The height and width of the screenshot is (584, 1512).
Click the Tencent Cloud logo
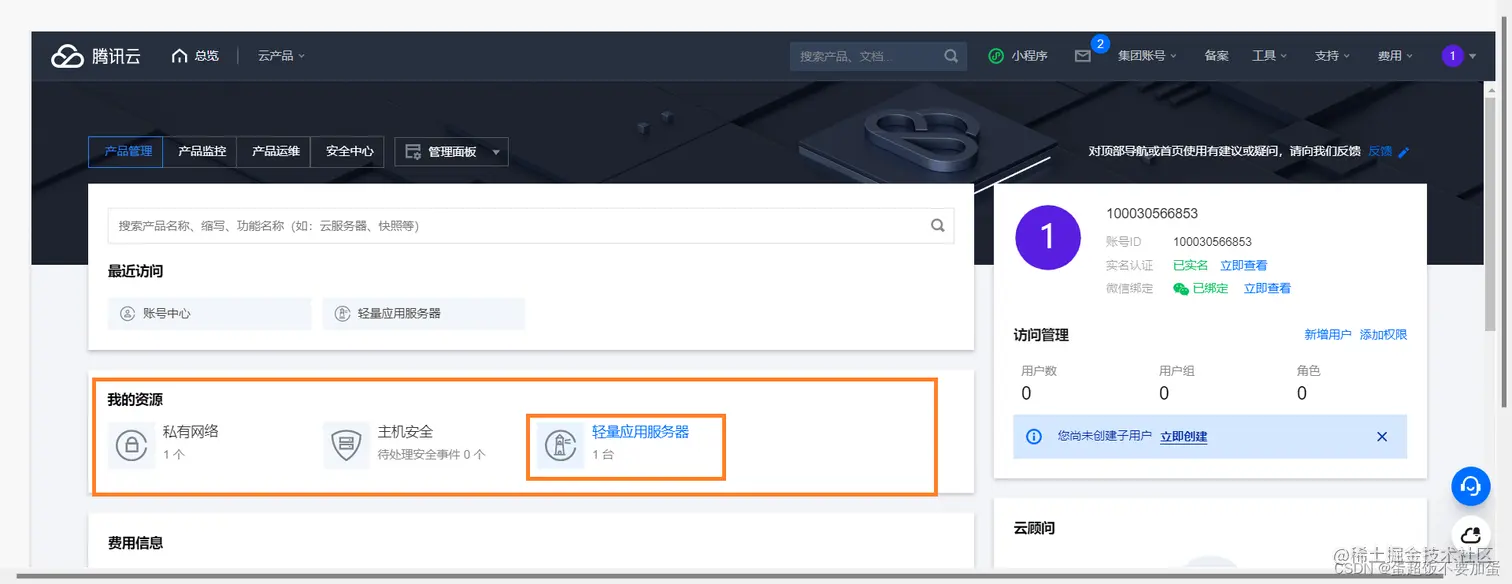tap(96, 56)
